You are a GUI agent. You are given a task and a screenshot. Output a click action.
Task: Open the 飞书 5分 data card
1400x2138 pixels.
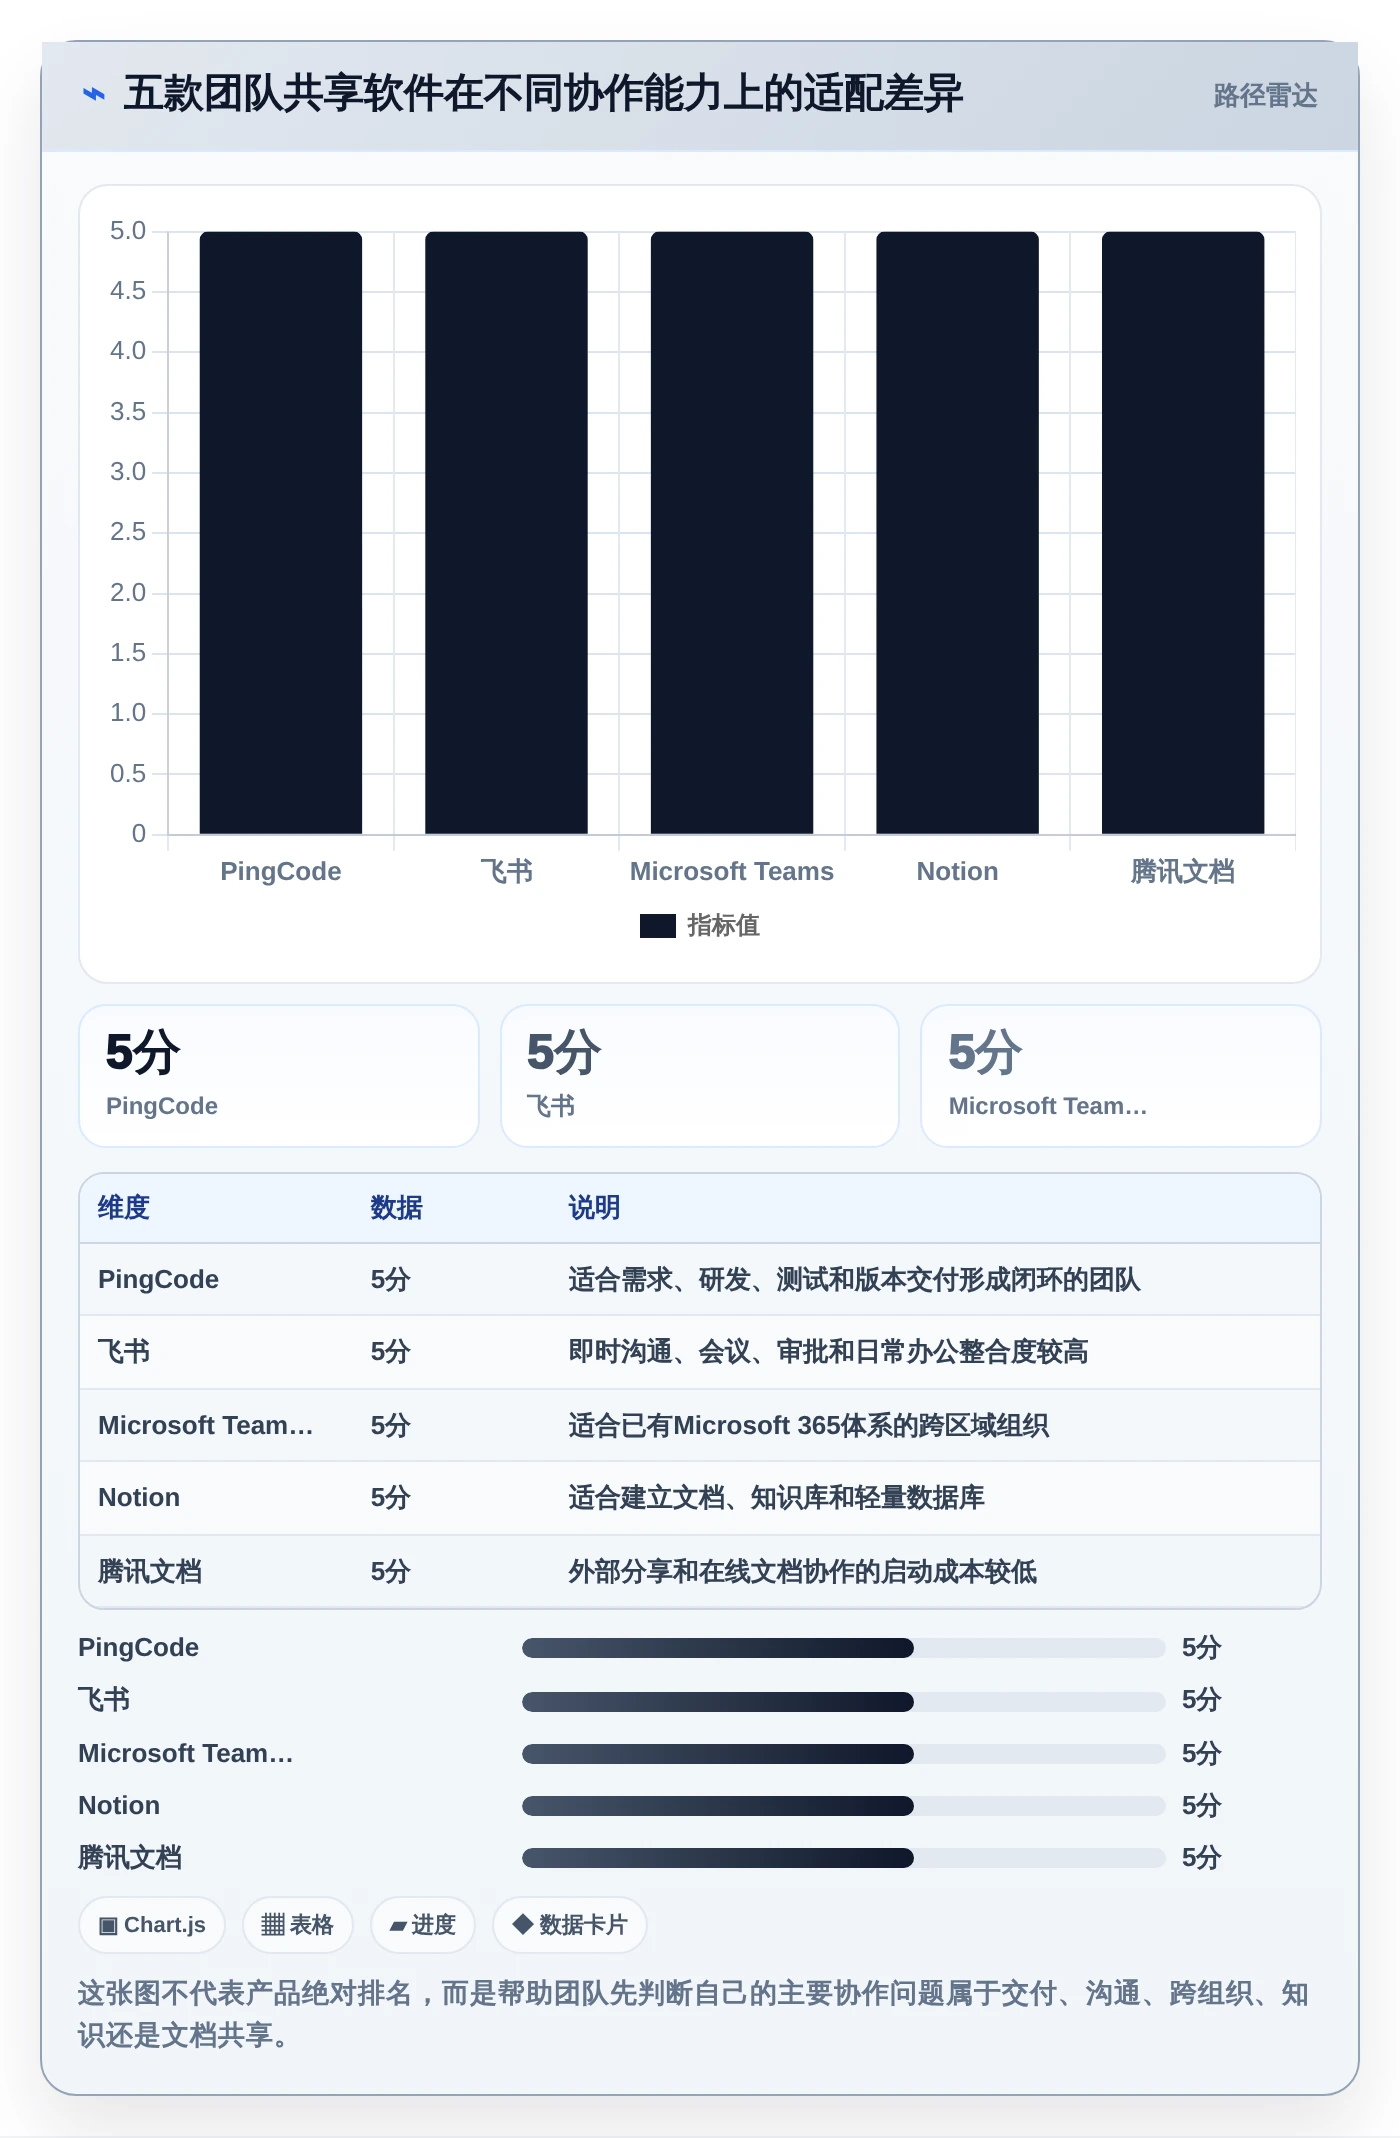(x=700, y=1076)
